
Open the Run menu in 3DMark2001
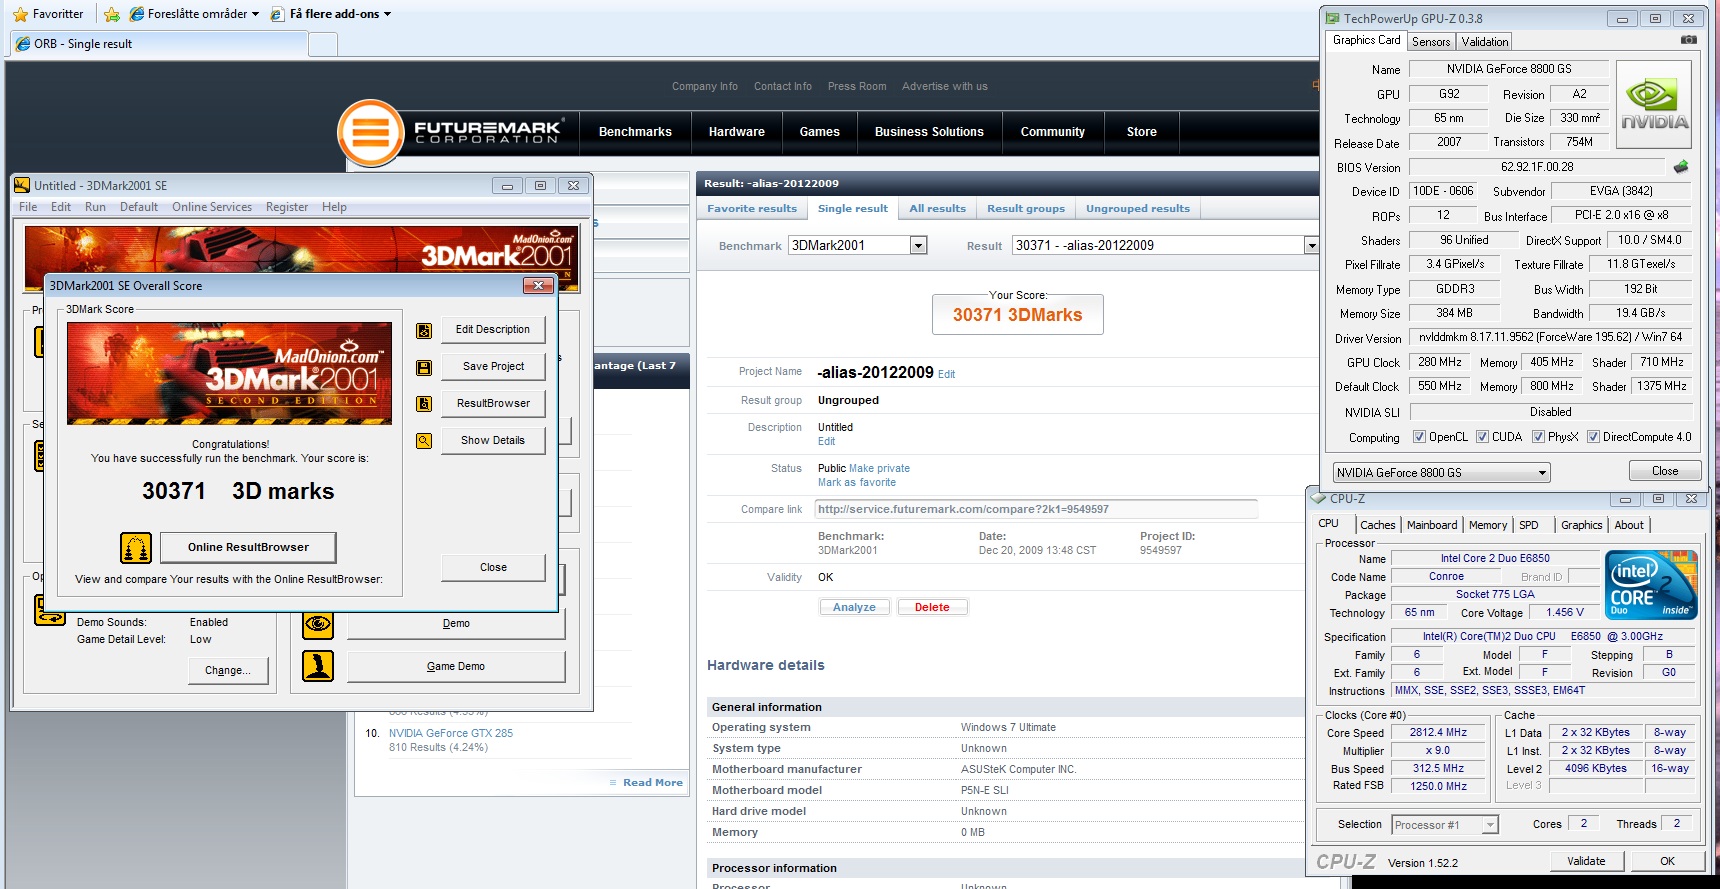95,207
